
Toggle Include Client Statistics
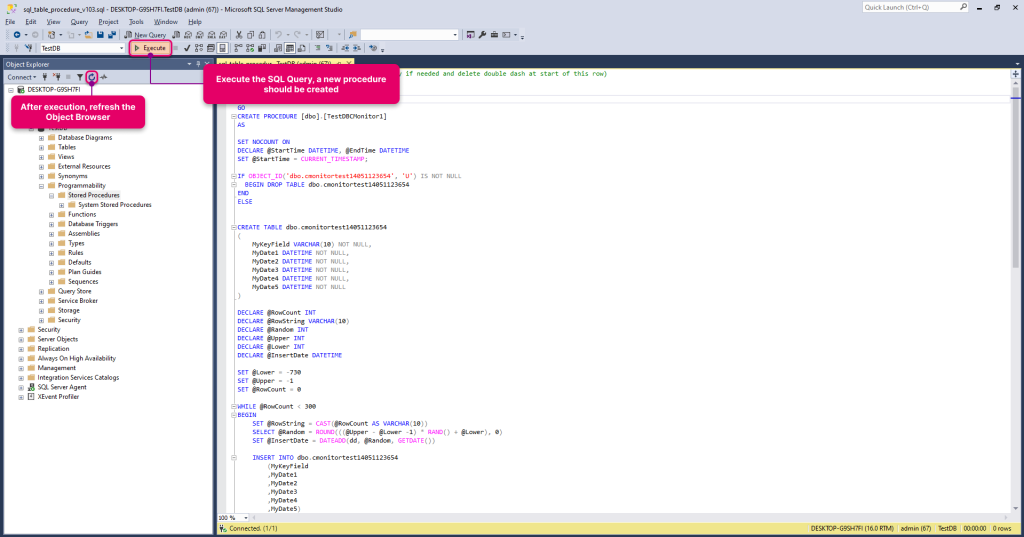[x=261, y=48]
